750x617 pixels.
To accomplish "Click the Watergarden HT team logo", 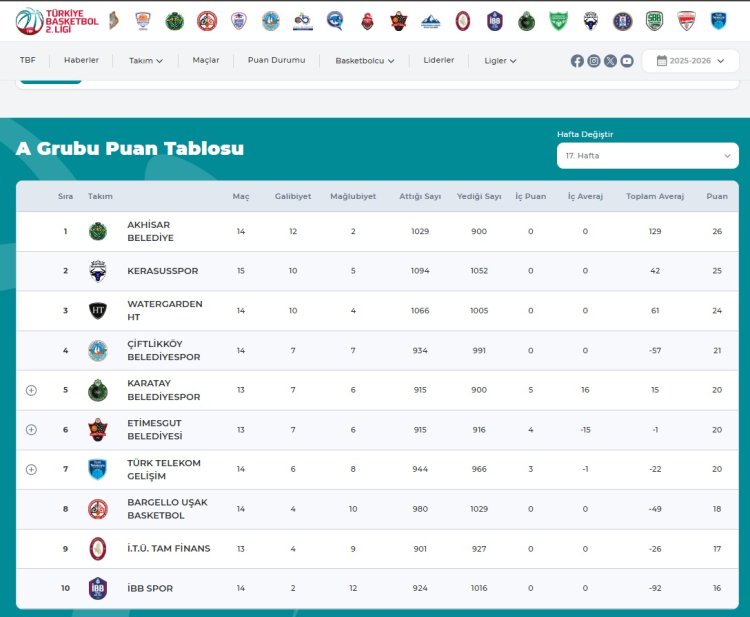I will click(x=97, y=311).
